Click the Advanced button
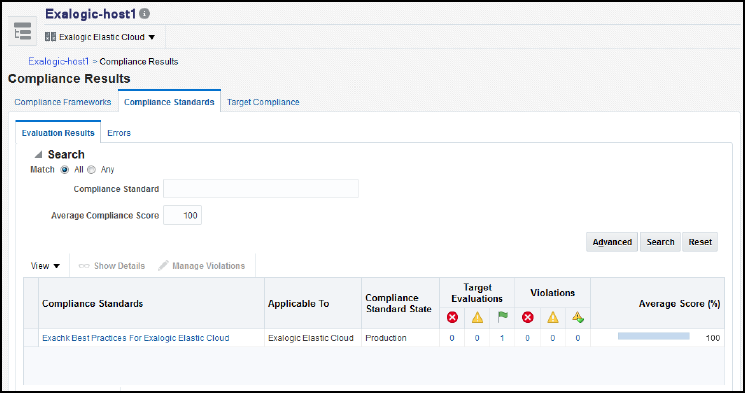 [612, 242]
